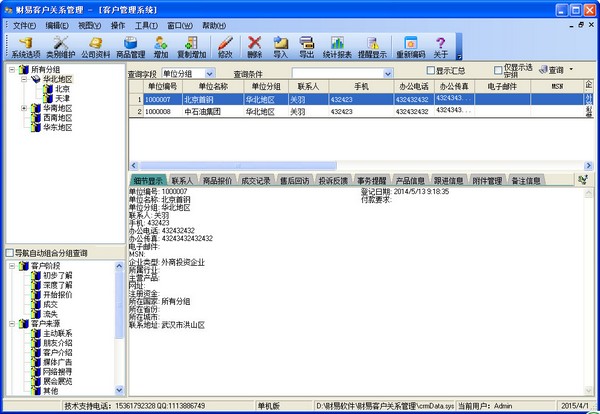Sort by 单位名称 column header
The width and height of the screenshot is (600, 414).
pyautogui.click(x=213, y=86)
